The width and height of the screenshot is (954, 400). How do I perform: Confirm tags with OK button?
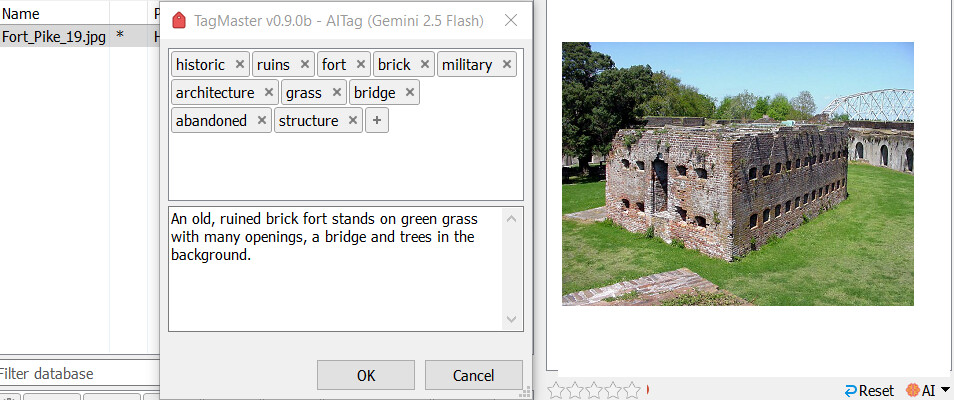(x=366, y=375)
